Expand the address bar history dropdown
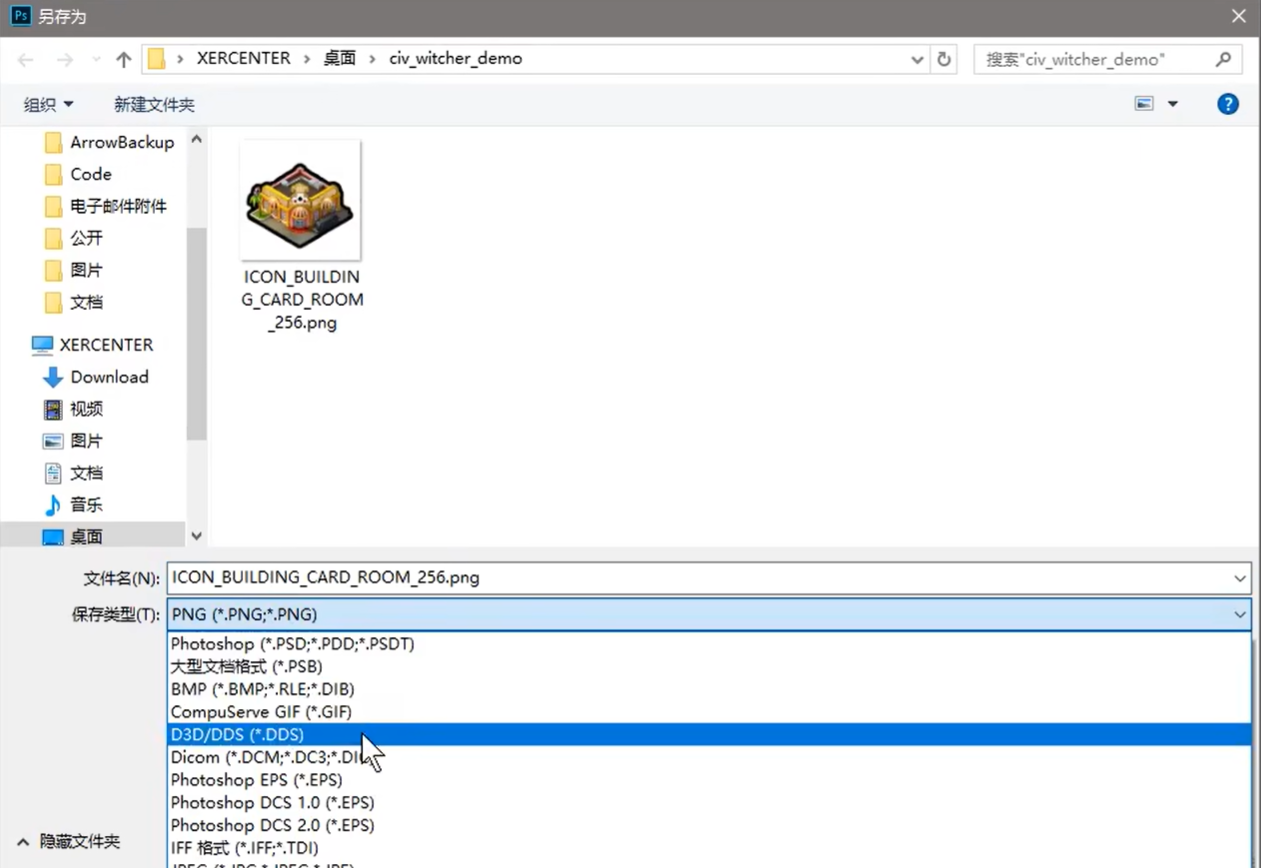1261x868 pixels. click(x=917, y=60)
